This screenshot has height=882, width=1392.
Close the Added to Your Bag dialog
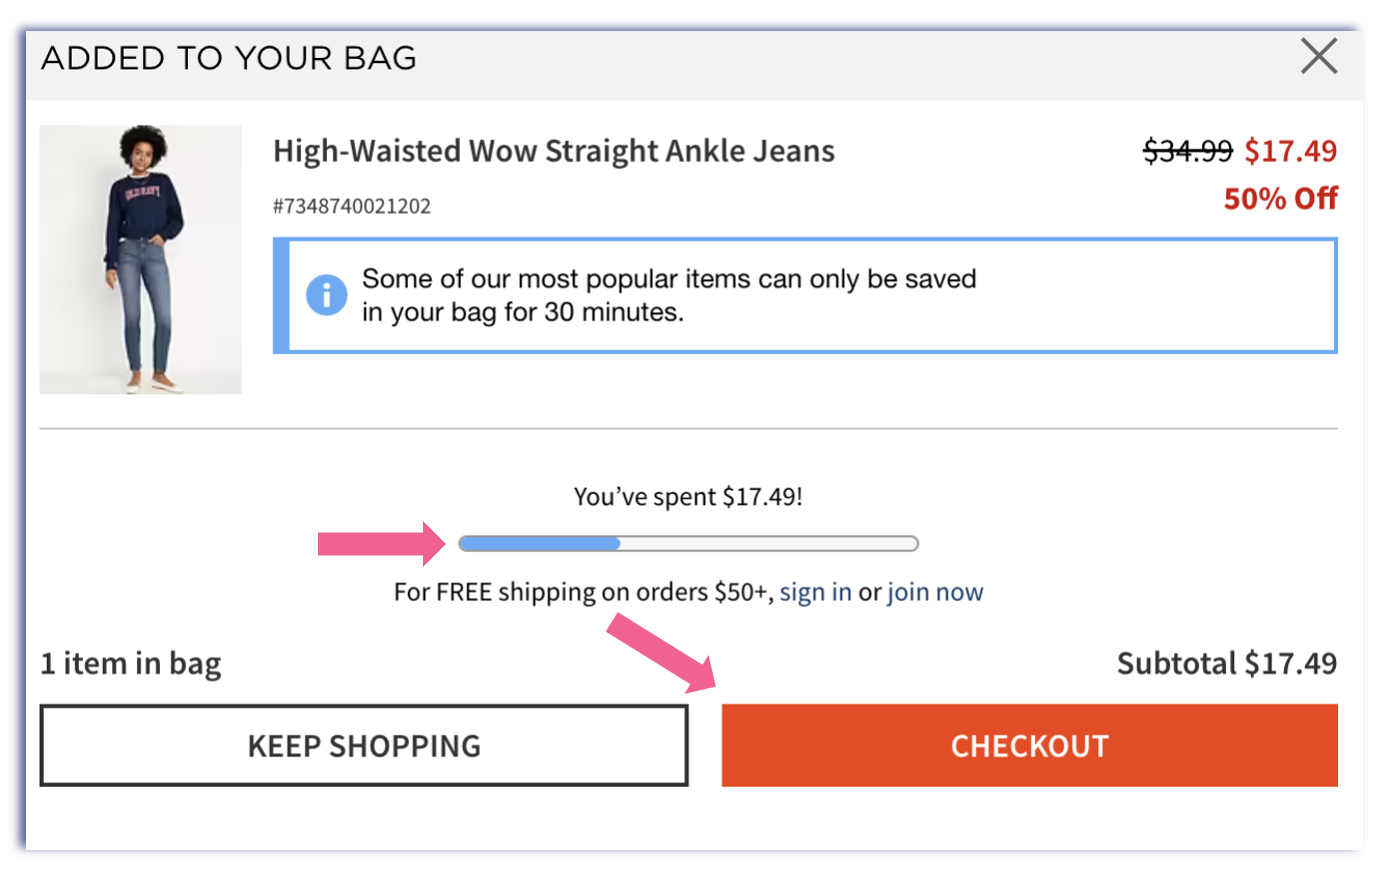coord(1319,56)
